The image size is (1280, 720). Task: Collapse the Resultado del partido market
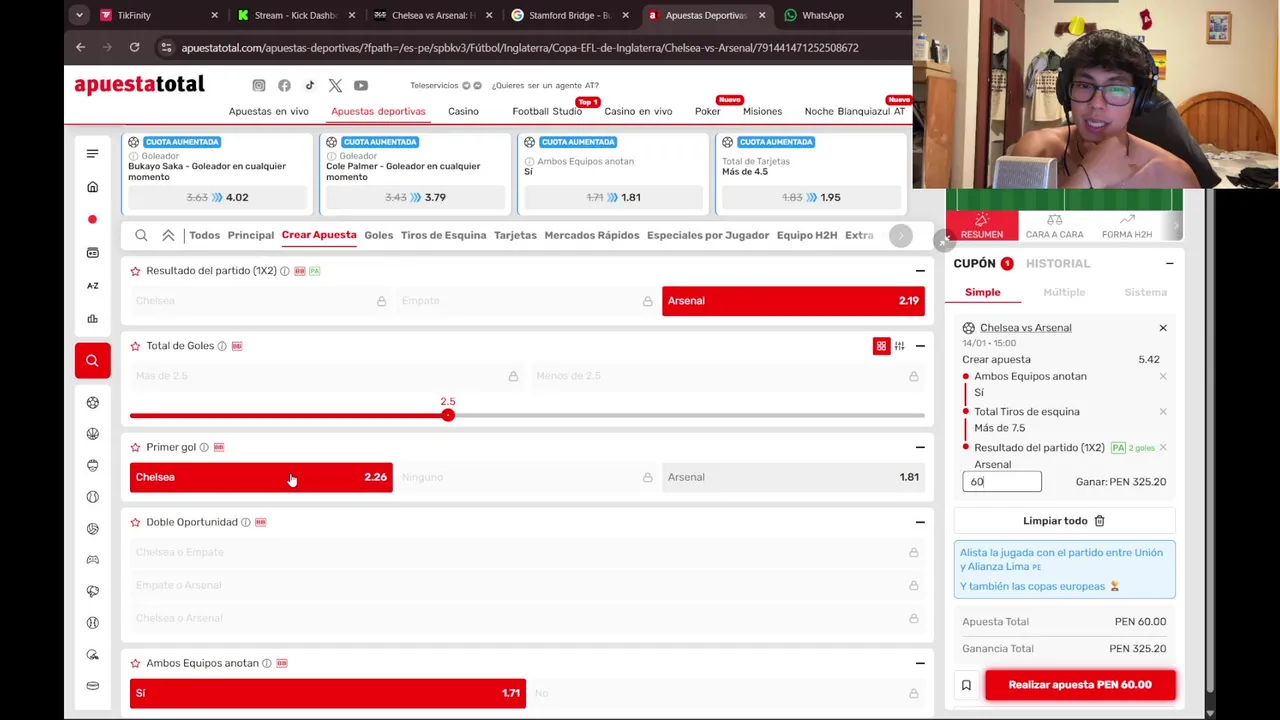click(x=920, y=271)
